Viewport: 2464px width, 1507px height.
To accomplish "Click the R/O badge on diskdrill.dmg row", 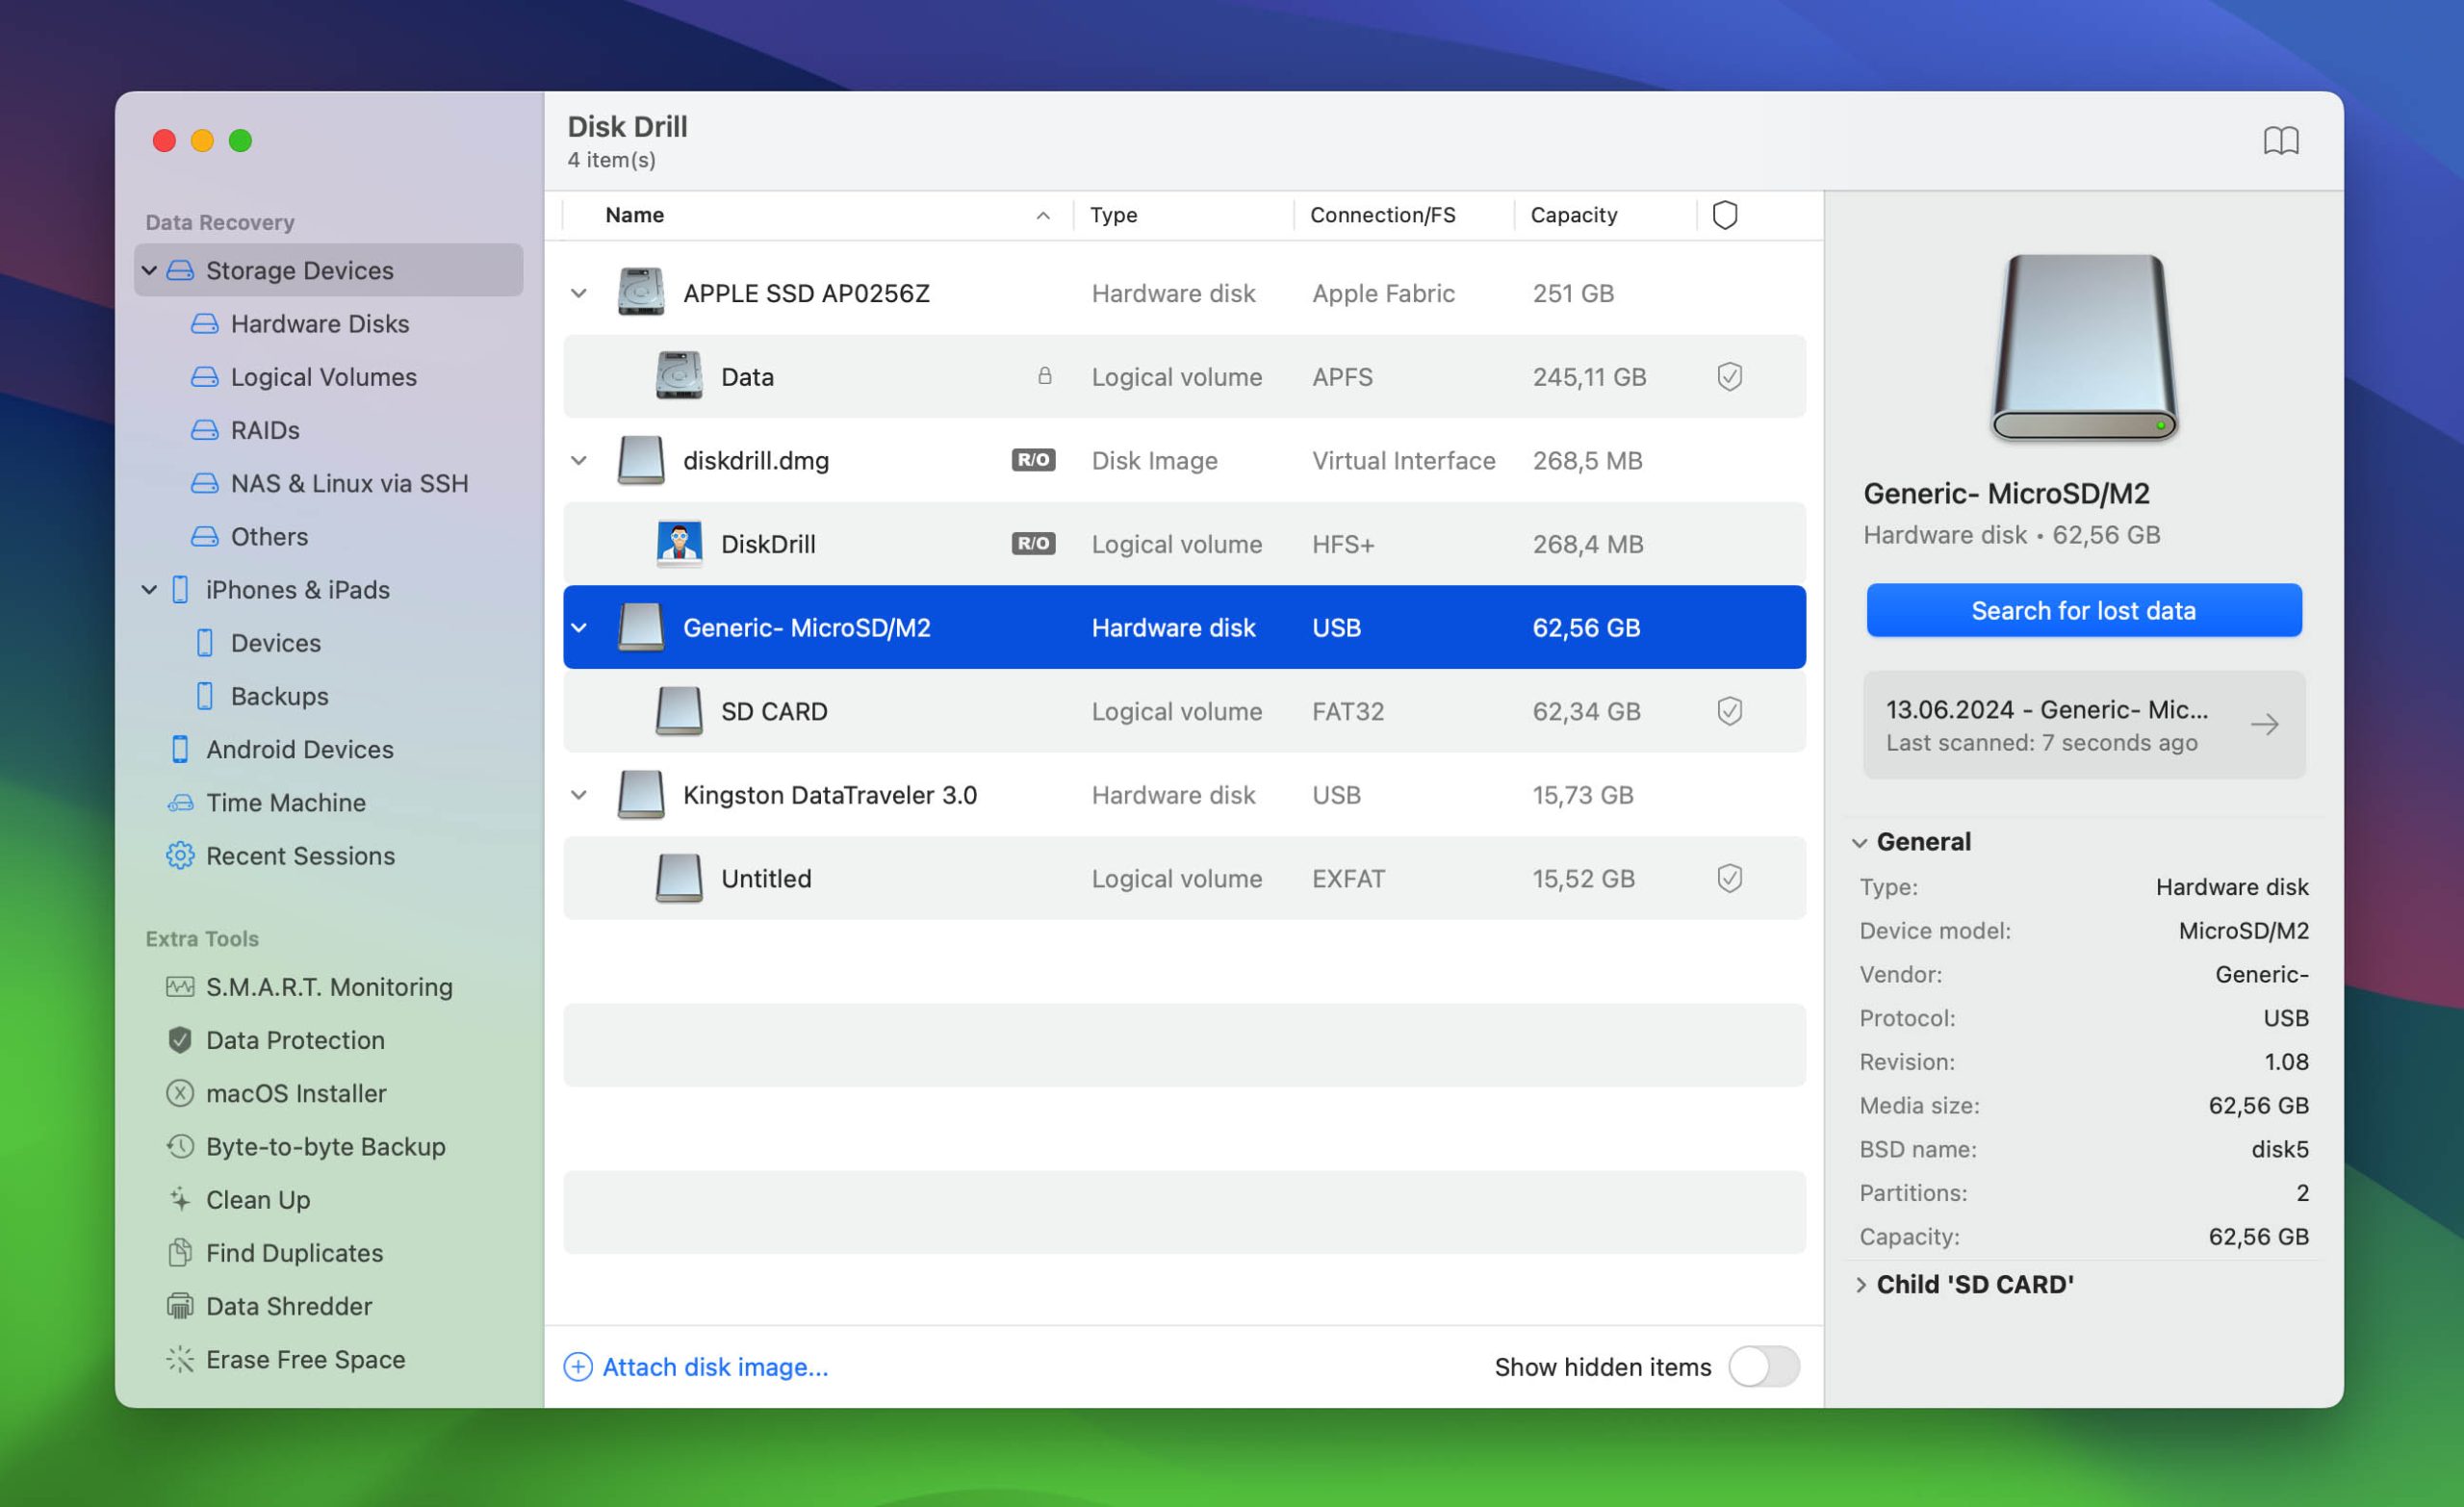I will click(x=1033, y=460).
